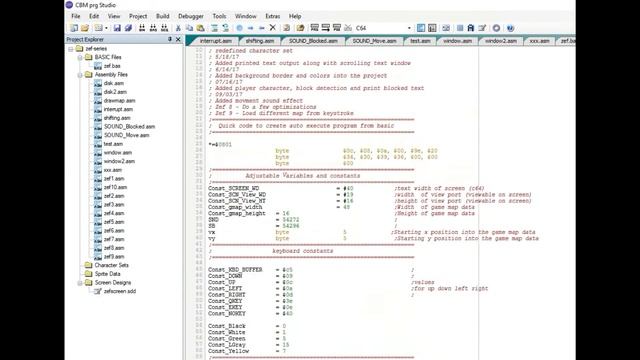Click the Save All multiple disks icon

click(x=128, y=28)
